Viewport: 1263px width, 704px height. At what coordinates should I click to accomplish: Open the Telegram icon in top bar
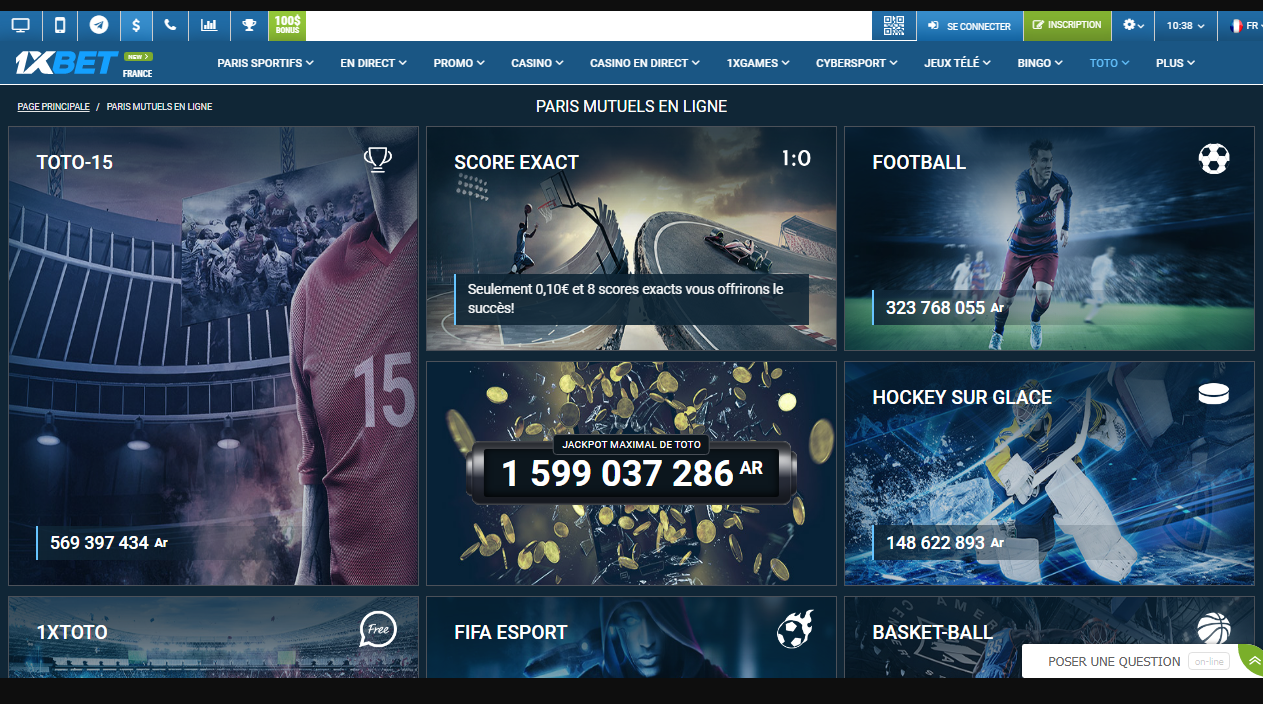[98, 25]
